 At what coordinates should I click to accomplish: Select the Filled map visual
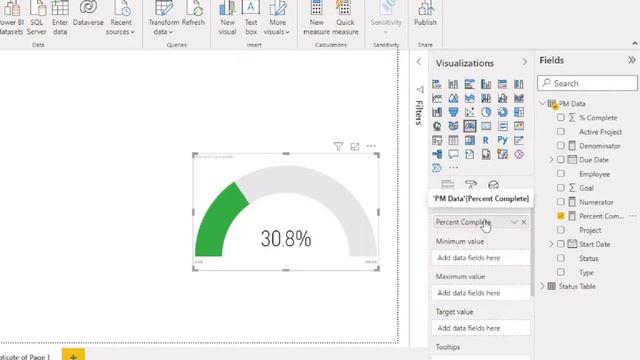(453, 126)
